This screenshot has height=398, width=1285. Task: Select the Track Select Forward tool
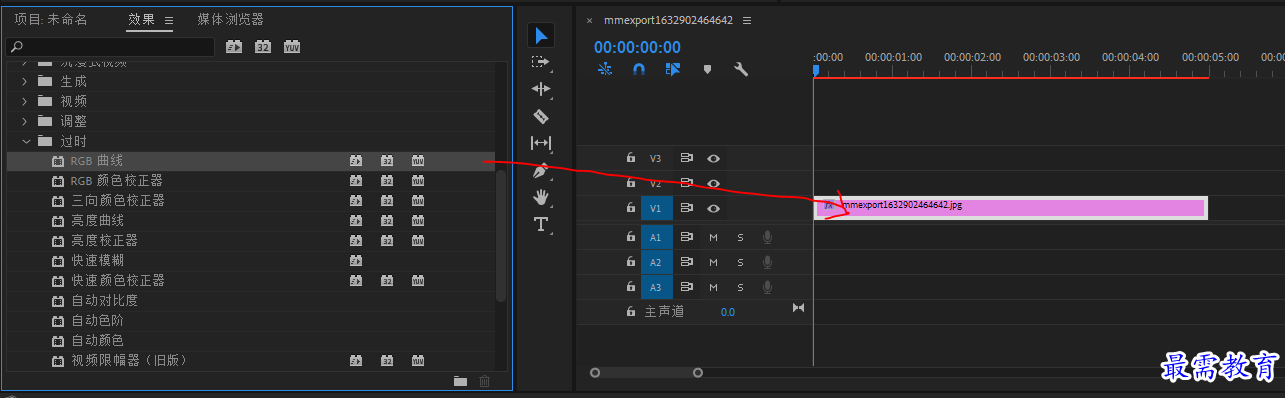[x=541, y=62]
